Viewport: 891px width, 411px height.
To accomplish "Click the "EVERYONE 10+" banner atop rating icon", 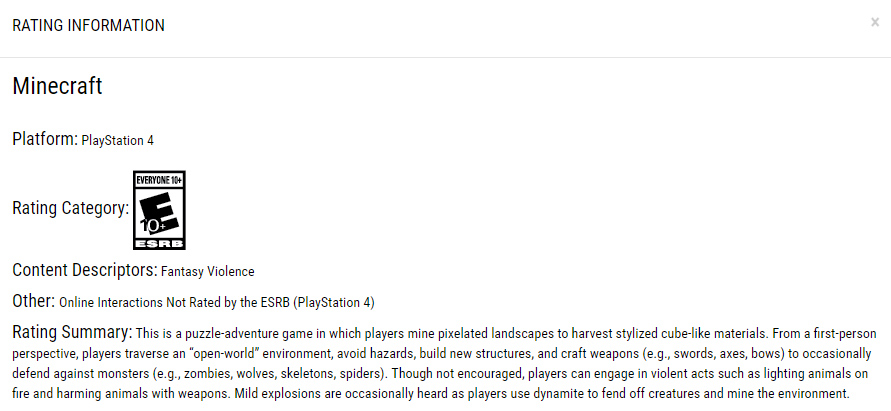I will [159, 179].
